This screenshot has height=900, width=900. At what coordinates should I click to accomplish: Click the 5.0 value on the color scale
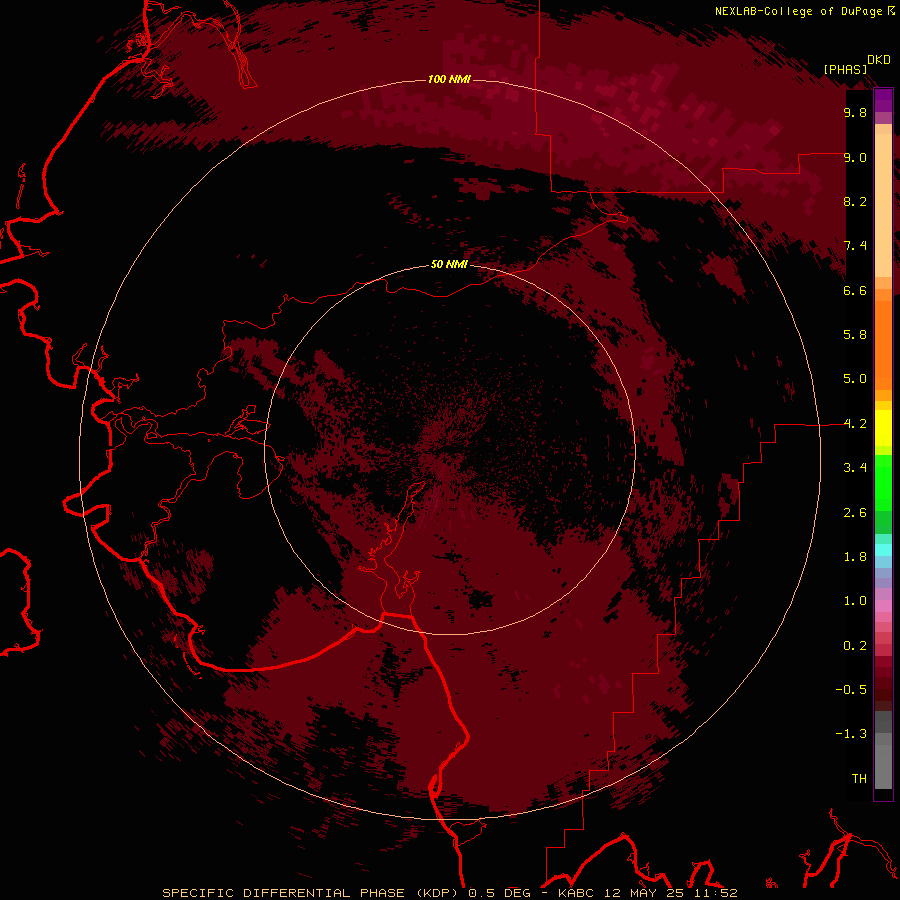(x=855, y=379)
